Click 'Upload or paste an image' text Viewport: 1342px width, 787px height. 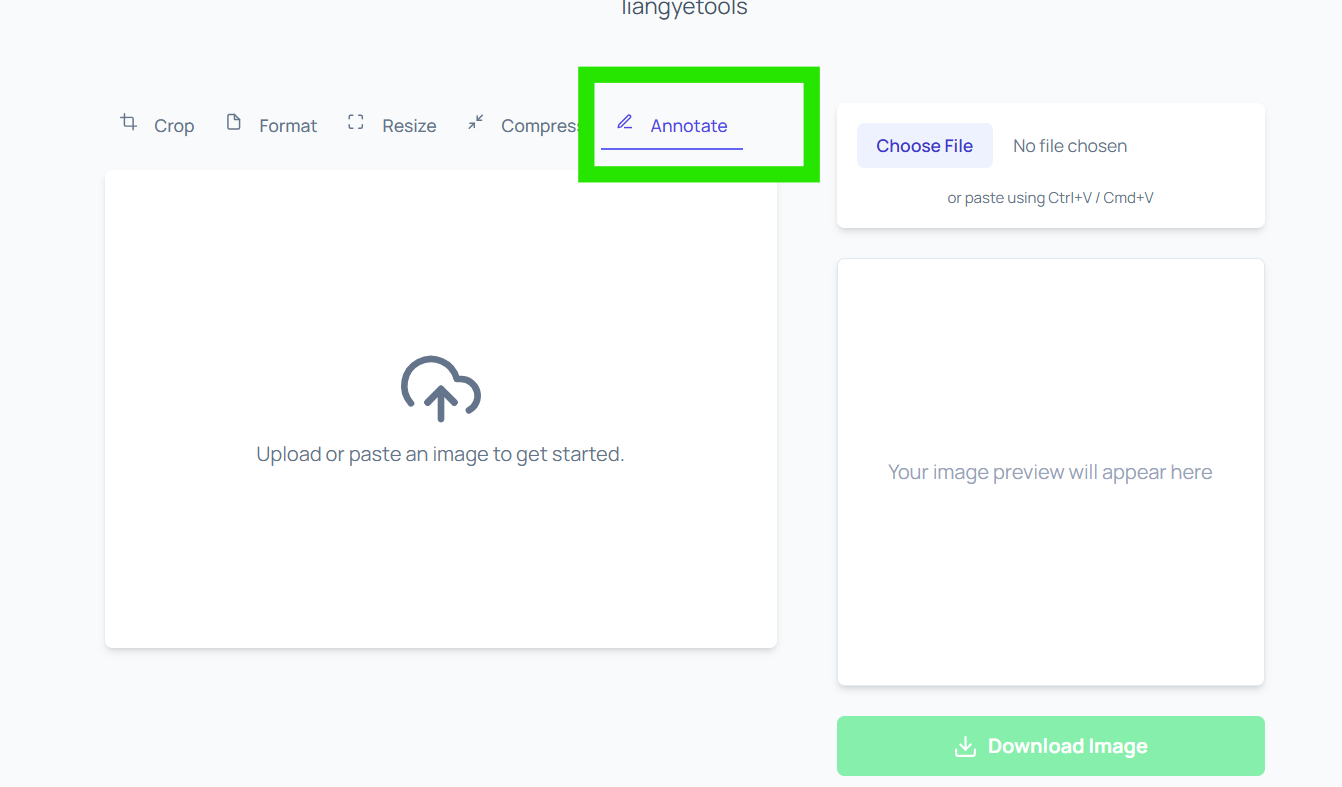(440, 453)
